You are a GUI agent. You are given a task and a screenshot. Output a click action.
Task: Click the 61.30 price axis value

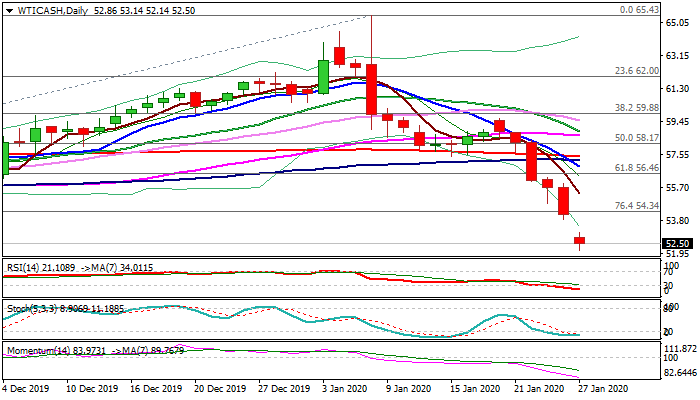[x=677, y=88]
